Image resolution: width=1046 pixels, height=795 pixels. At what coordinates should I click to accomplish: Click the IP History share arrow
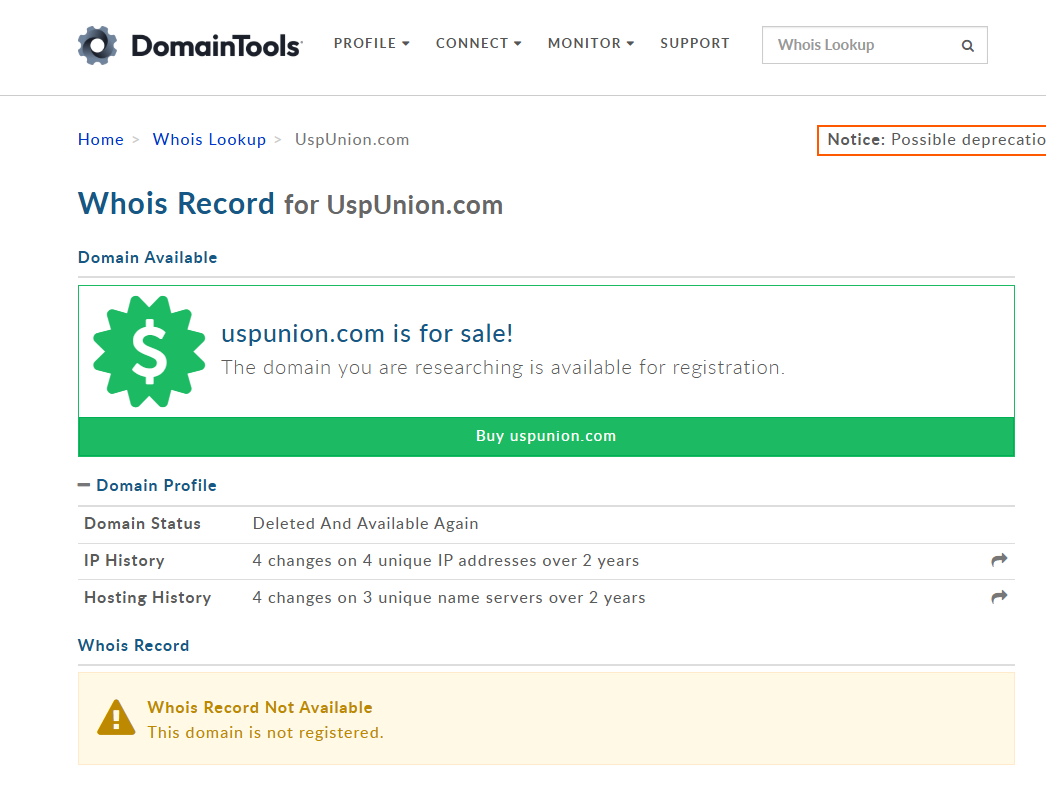click(x=999, y=560)
